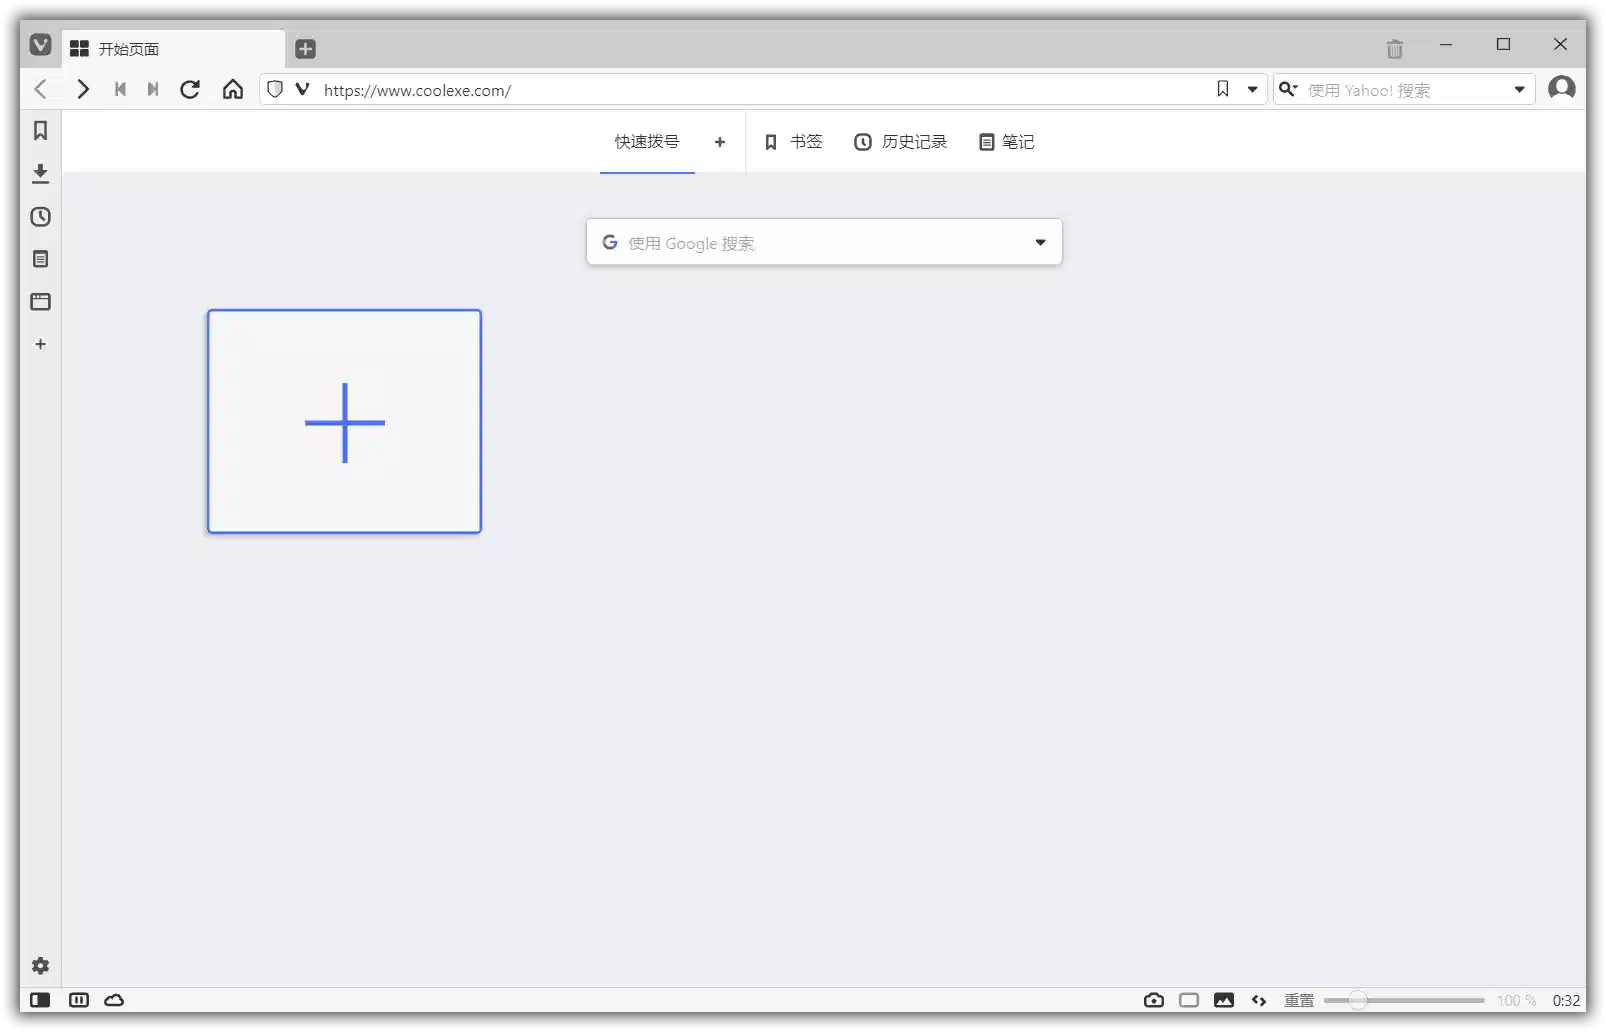
Task: Open the Notes panel
Action: tap(40, 259)
